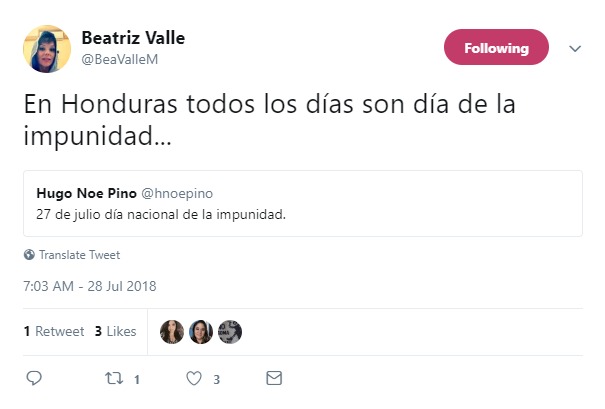Click the reply speech bubble icon

click(33, 378)
